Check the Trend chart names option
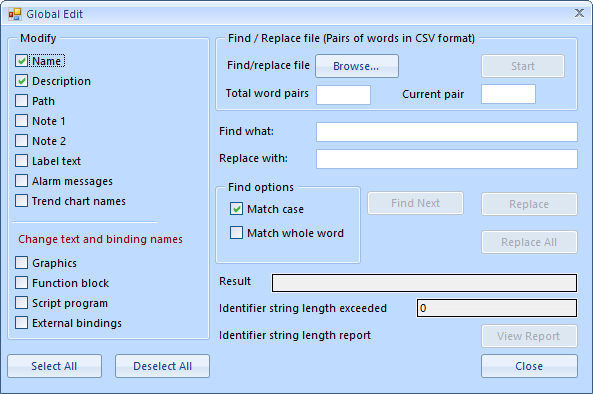The width and height of the screenshot is (593, 394). [22, 201]
